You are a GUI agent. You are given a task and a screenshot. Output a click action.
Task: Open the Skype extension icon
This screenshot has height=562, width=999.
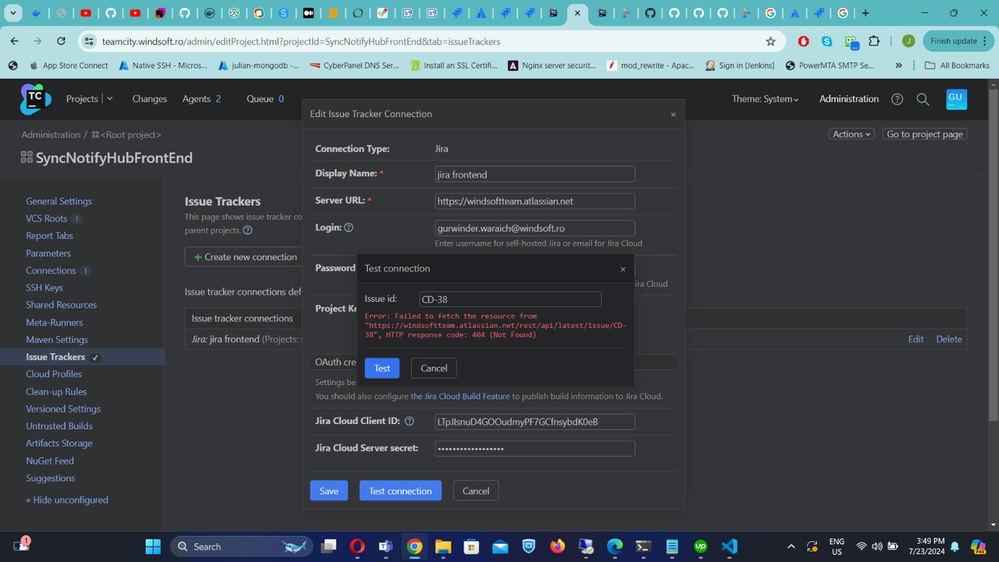click(x=827, y=41)
